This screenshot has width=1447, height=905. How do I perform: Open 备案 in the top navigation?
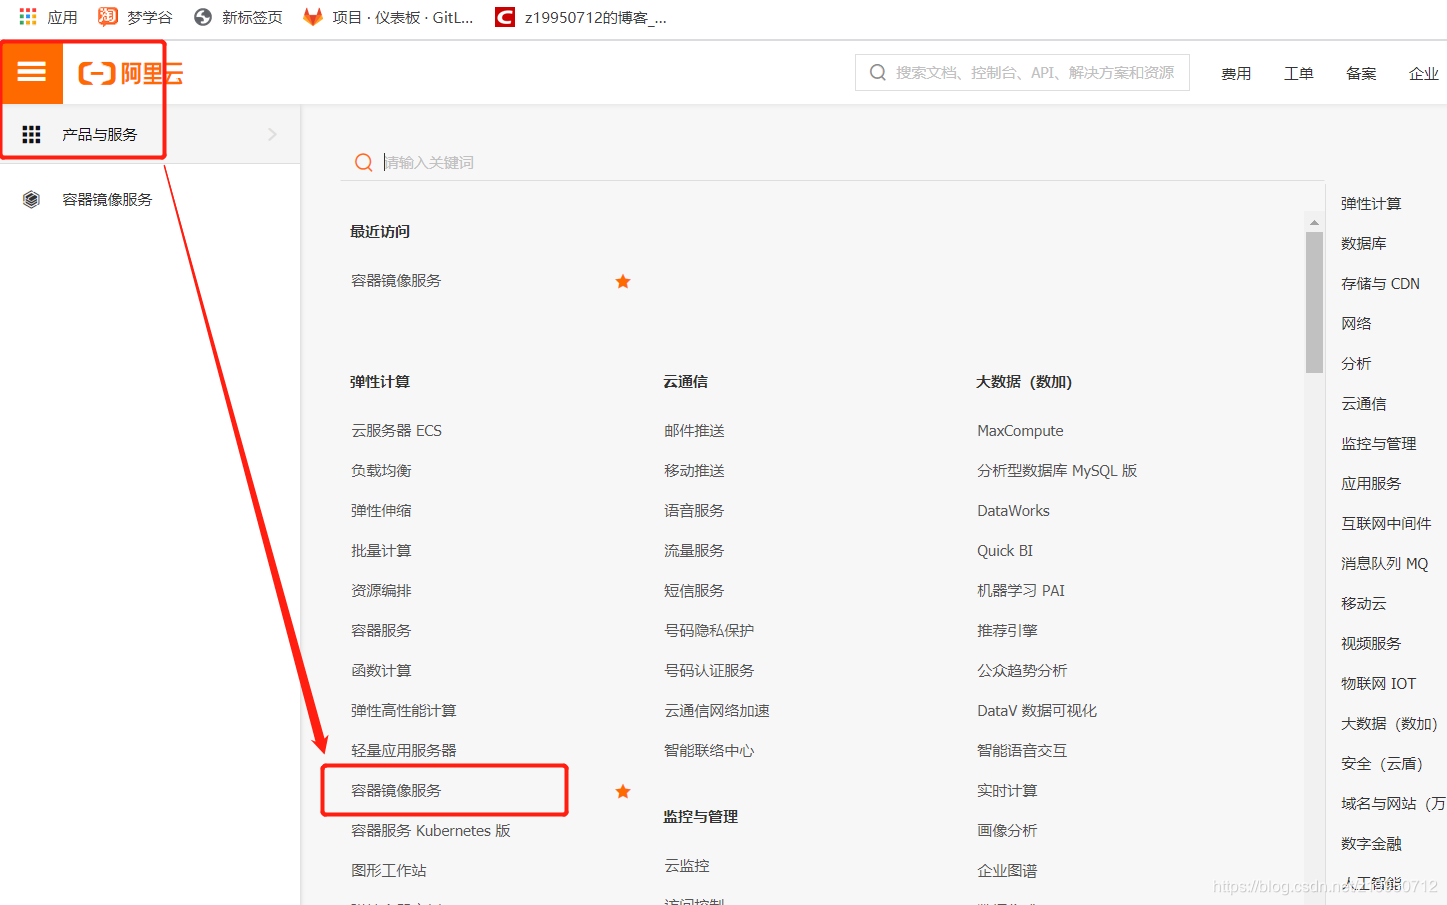click(x=1361, y=73)
